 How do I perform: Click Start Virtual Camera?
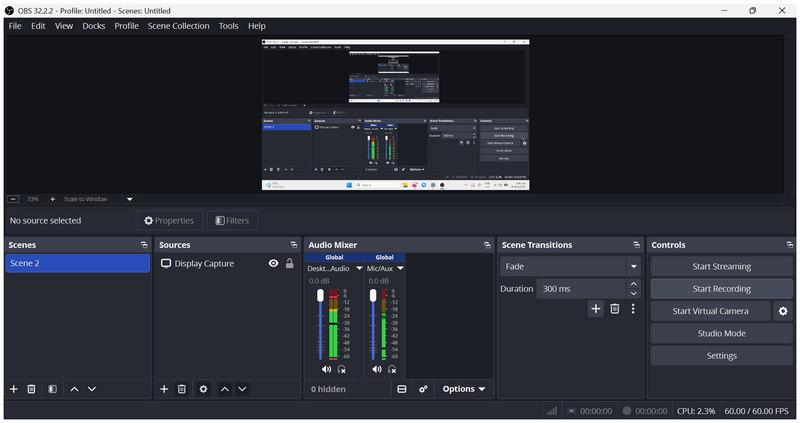[x=710, y=311]
